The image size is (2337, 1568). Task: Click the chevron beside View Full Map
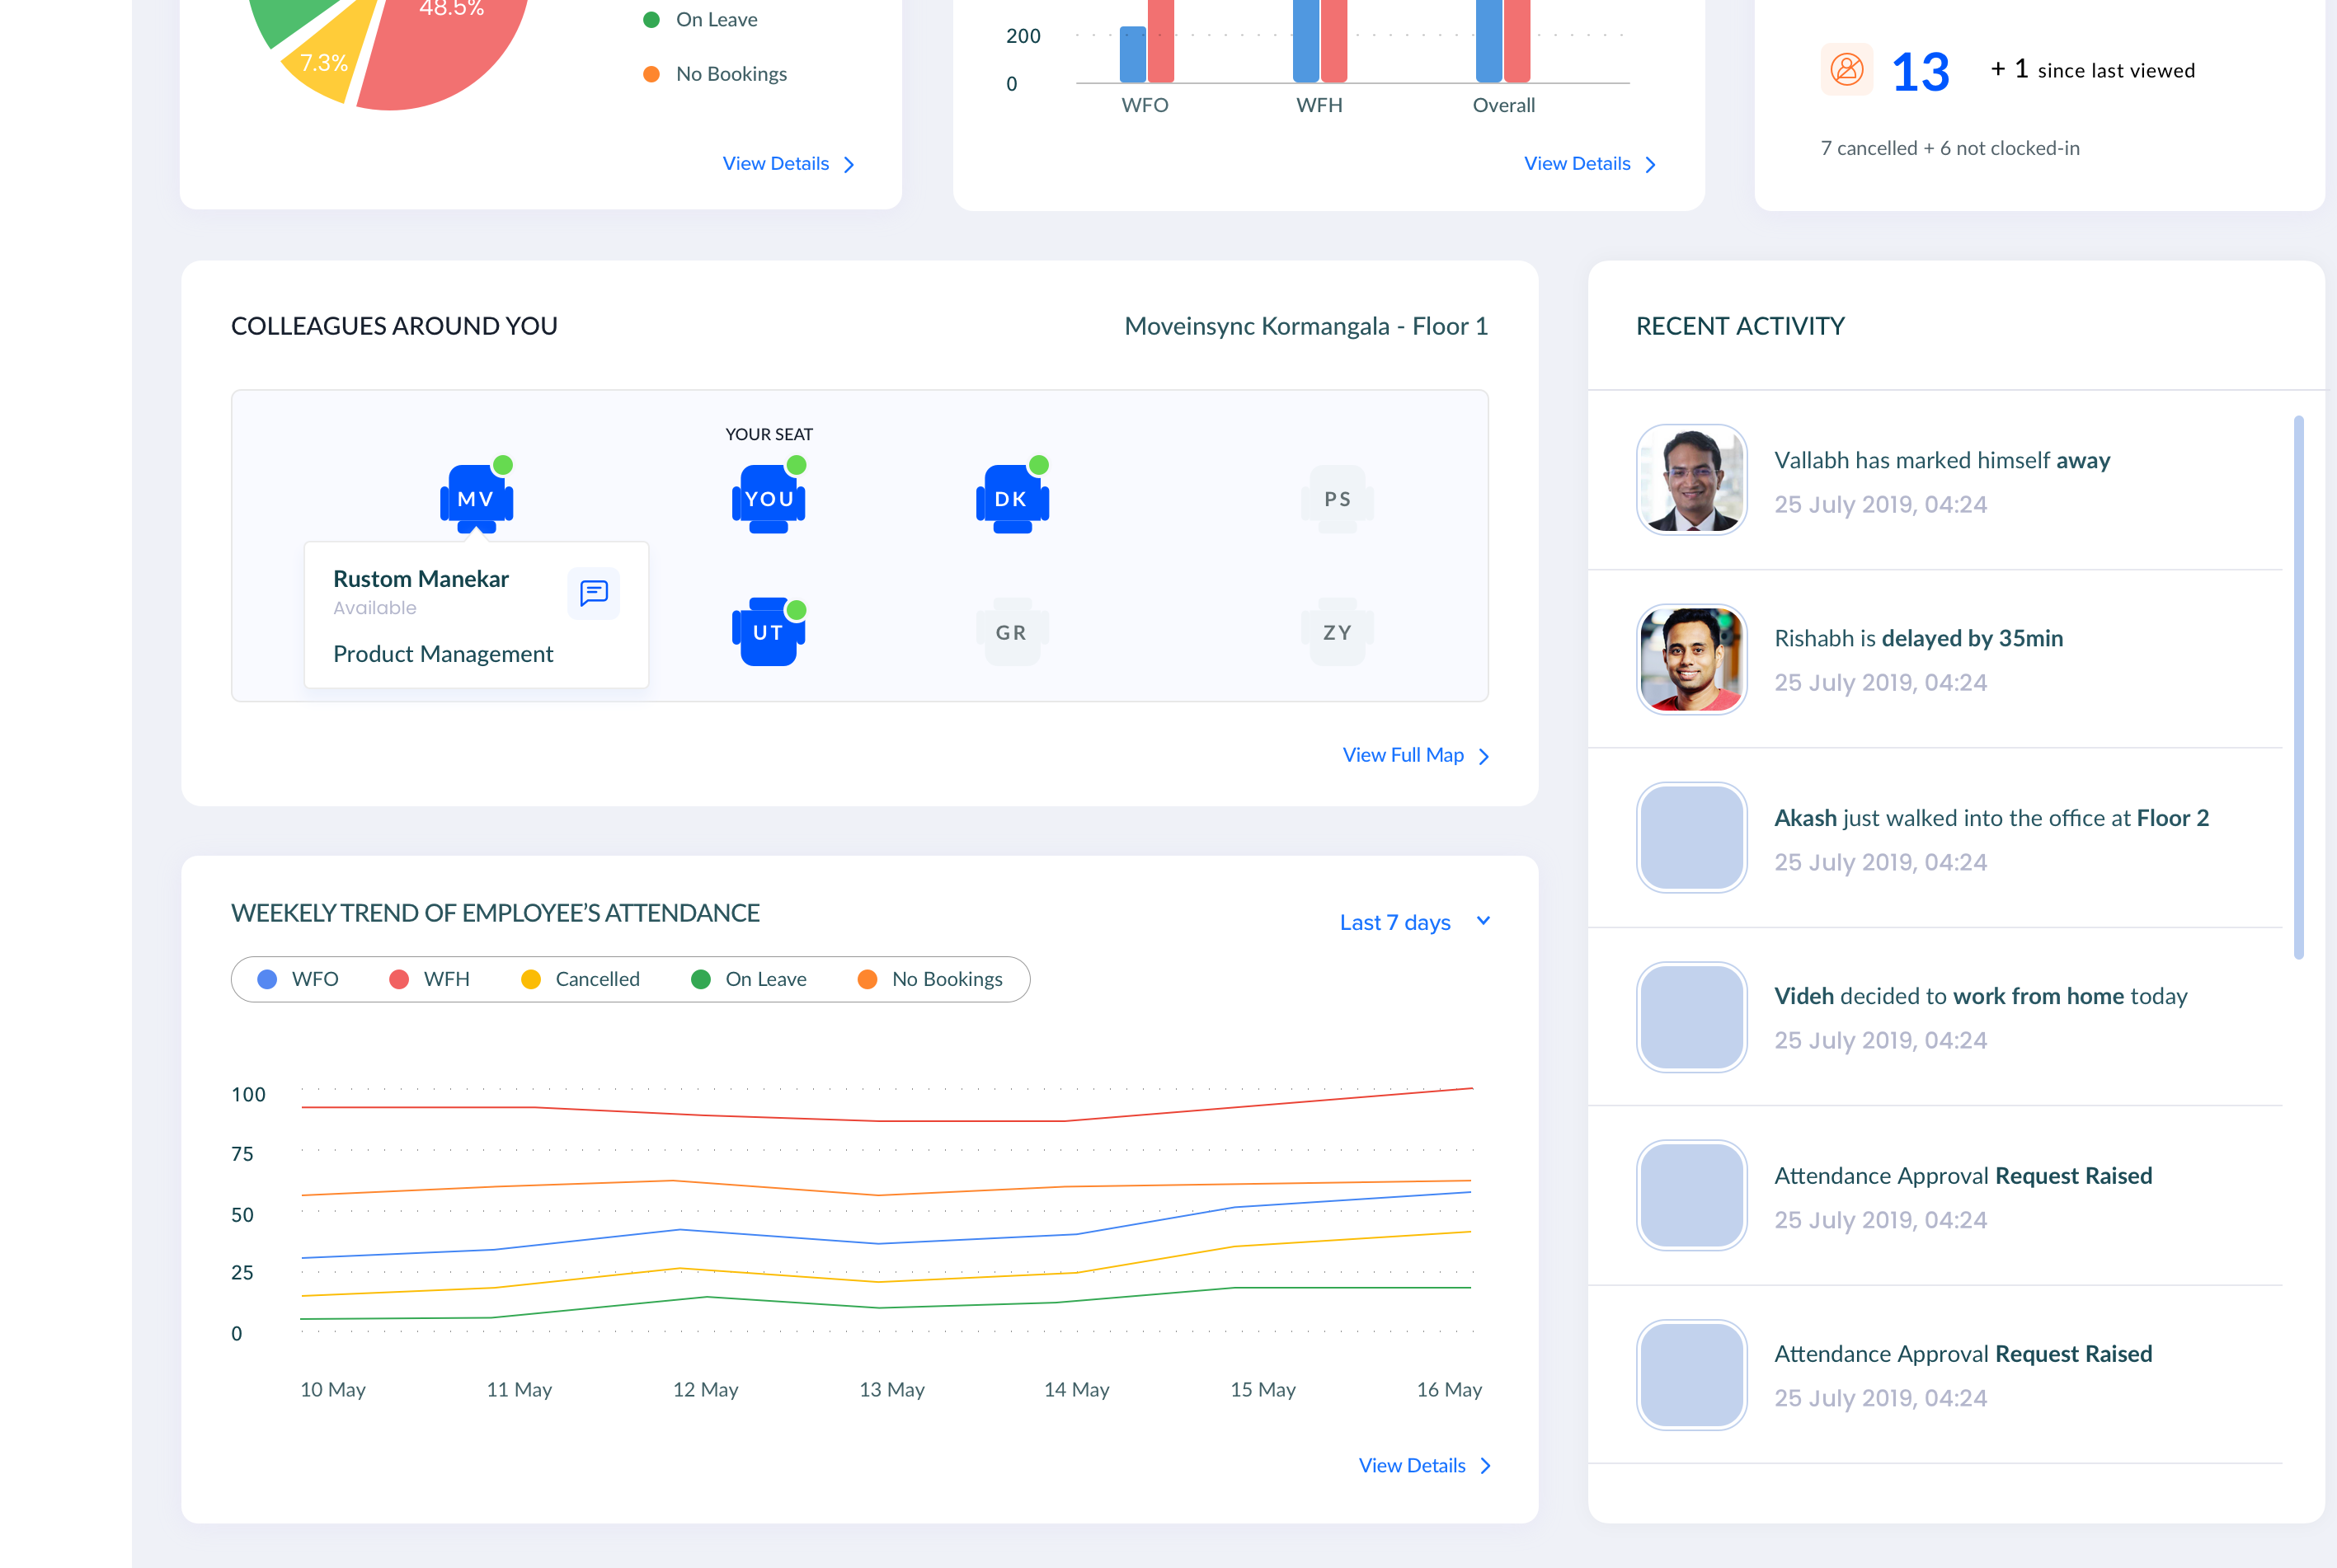coord(1484,756)
